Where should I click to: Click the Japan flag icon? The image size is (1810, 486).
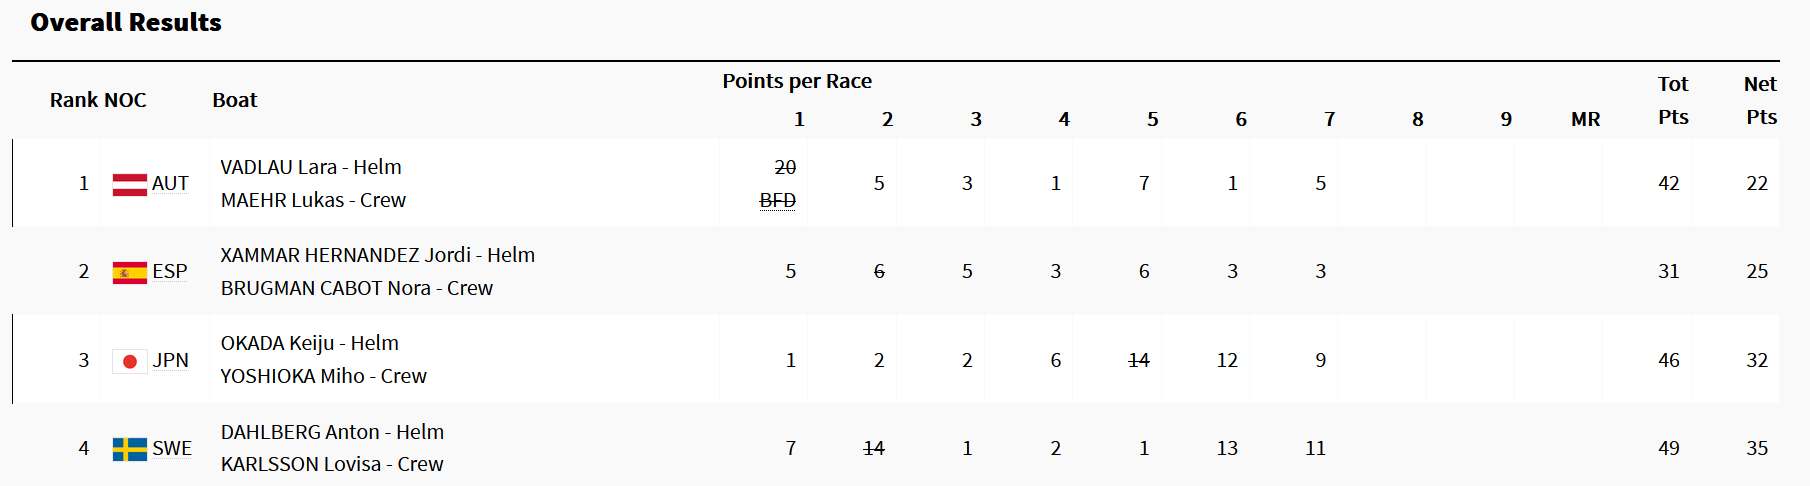tap(130, 361)
